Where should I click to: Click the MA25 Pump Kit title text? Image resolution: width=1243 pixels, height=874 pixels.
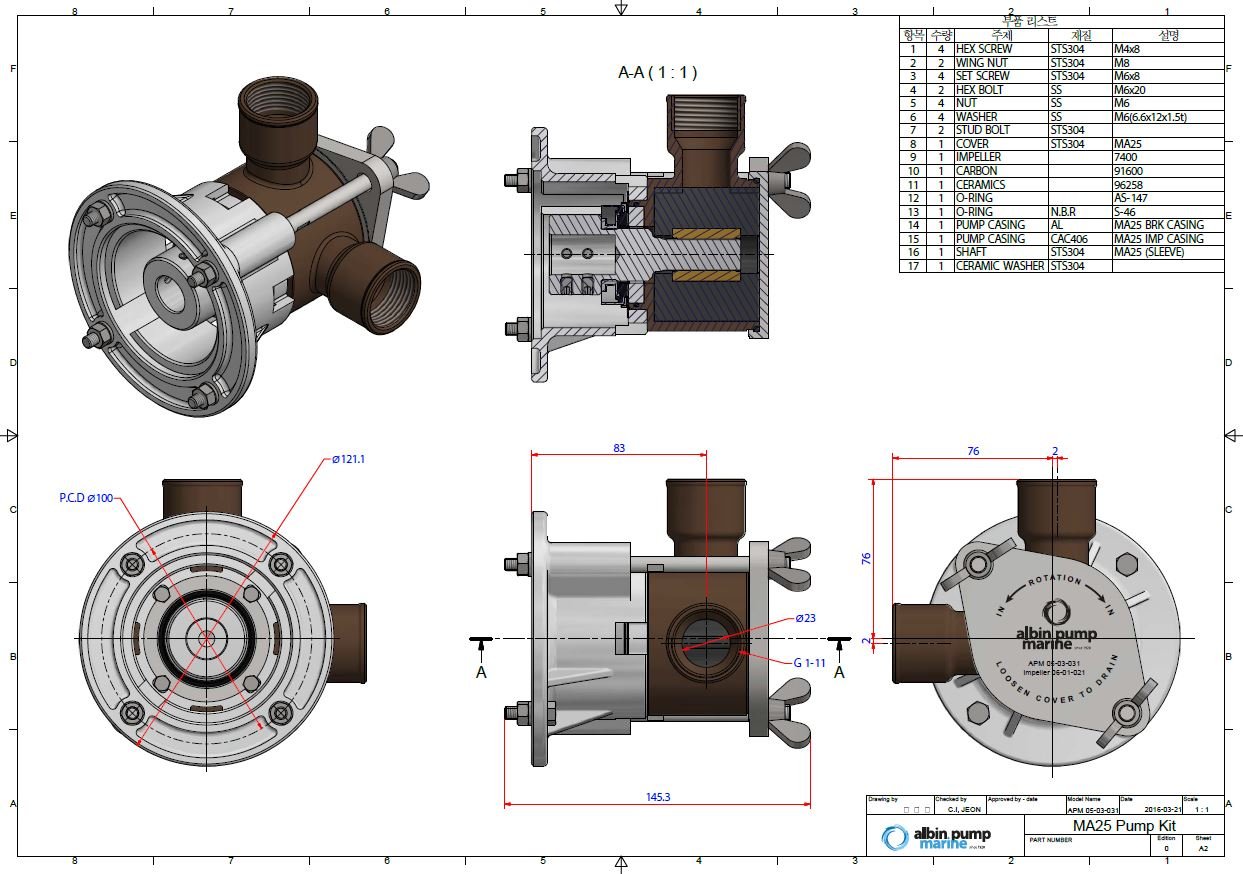1110,826
